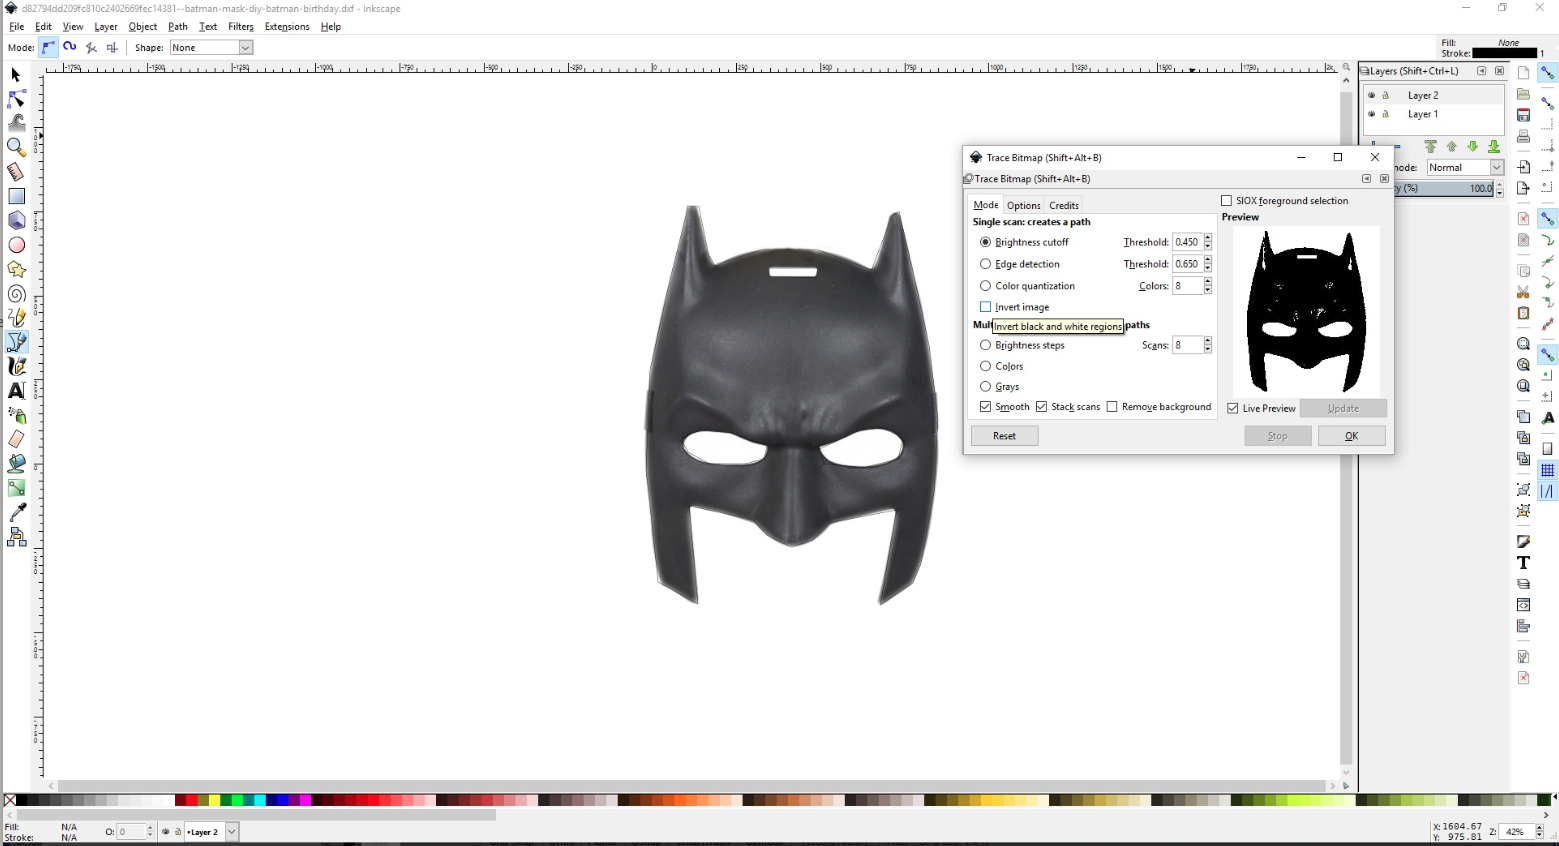Open Text and Font dialog icon
Screen dimensions: 1559x846
(1523, 563)
